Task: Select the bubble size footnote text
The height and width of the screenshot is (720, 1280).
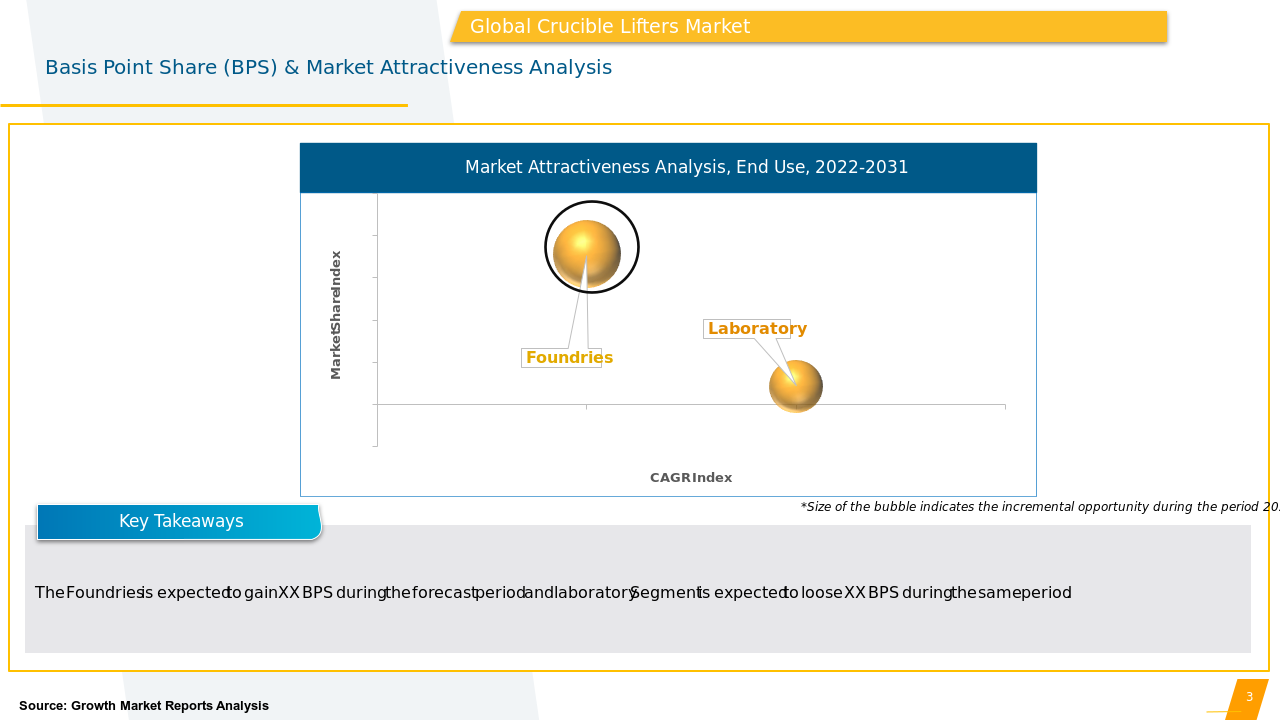Action: click(x=1038, y=507)
